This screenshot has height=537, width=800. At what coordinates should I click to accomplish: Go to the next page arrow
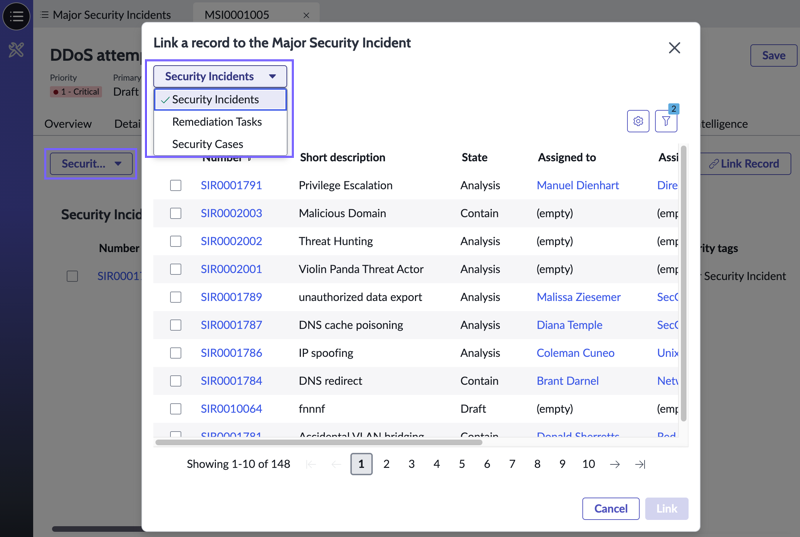pos(615,464)
